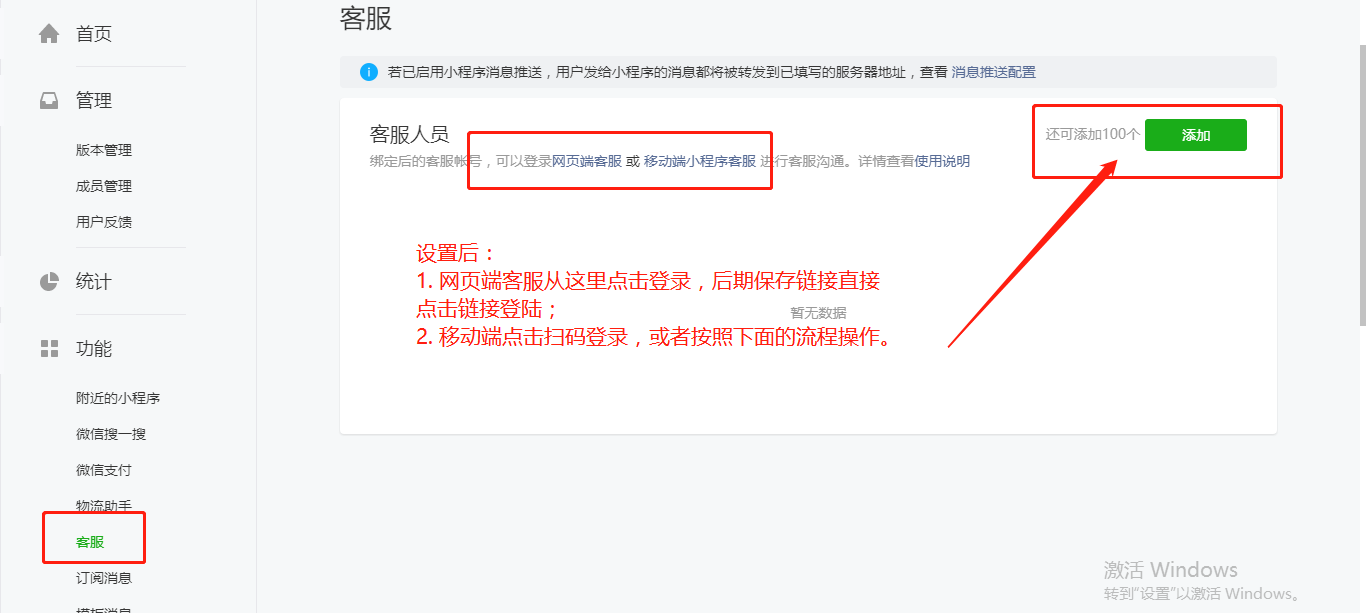
Task: Open 微信支付 sidebar item
Action: (x=104, y=470)
